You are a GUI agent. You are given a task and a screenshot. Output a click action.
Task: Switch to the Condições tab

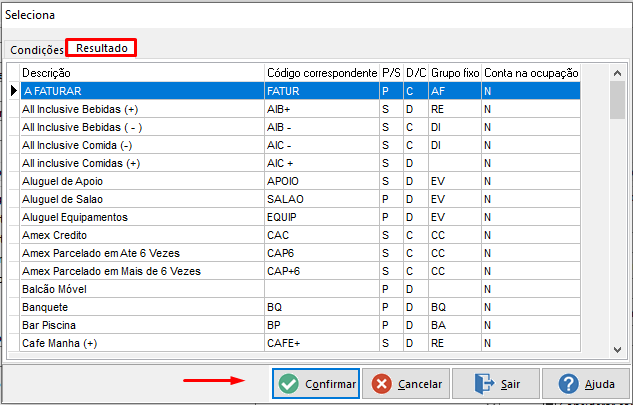click(x=36, y=50)
